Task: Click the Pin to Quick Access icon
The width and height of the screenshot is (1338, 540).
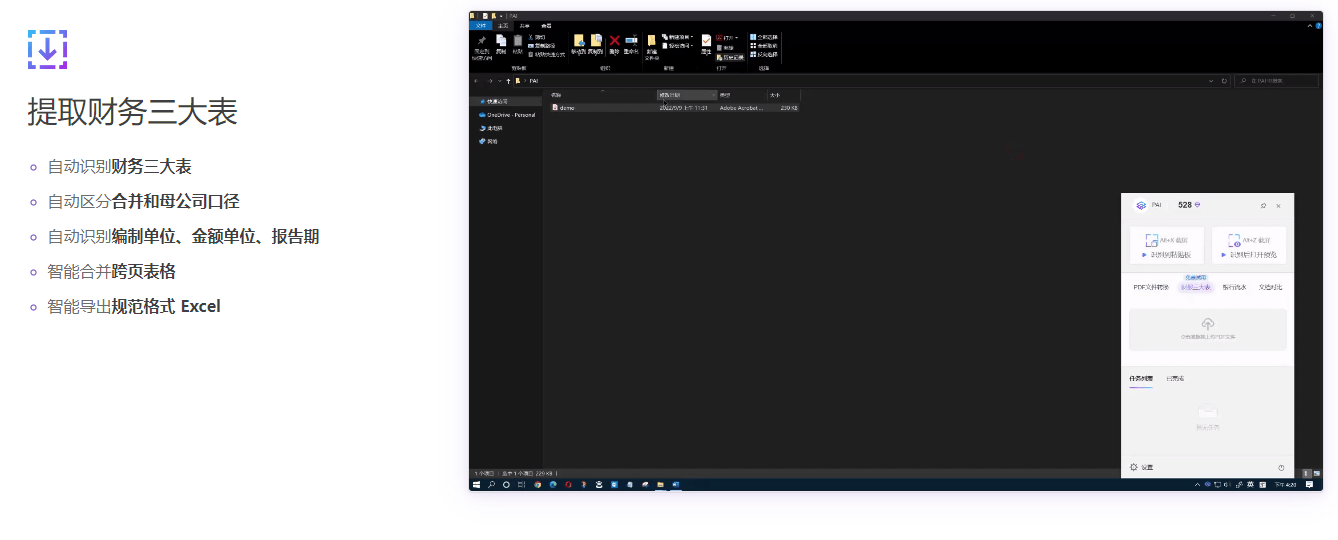Action: 482,42
